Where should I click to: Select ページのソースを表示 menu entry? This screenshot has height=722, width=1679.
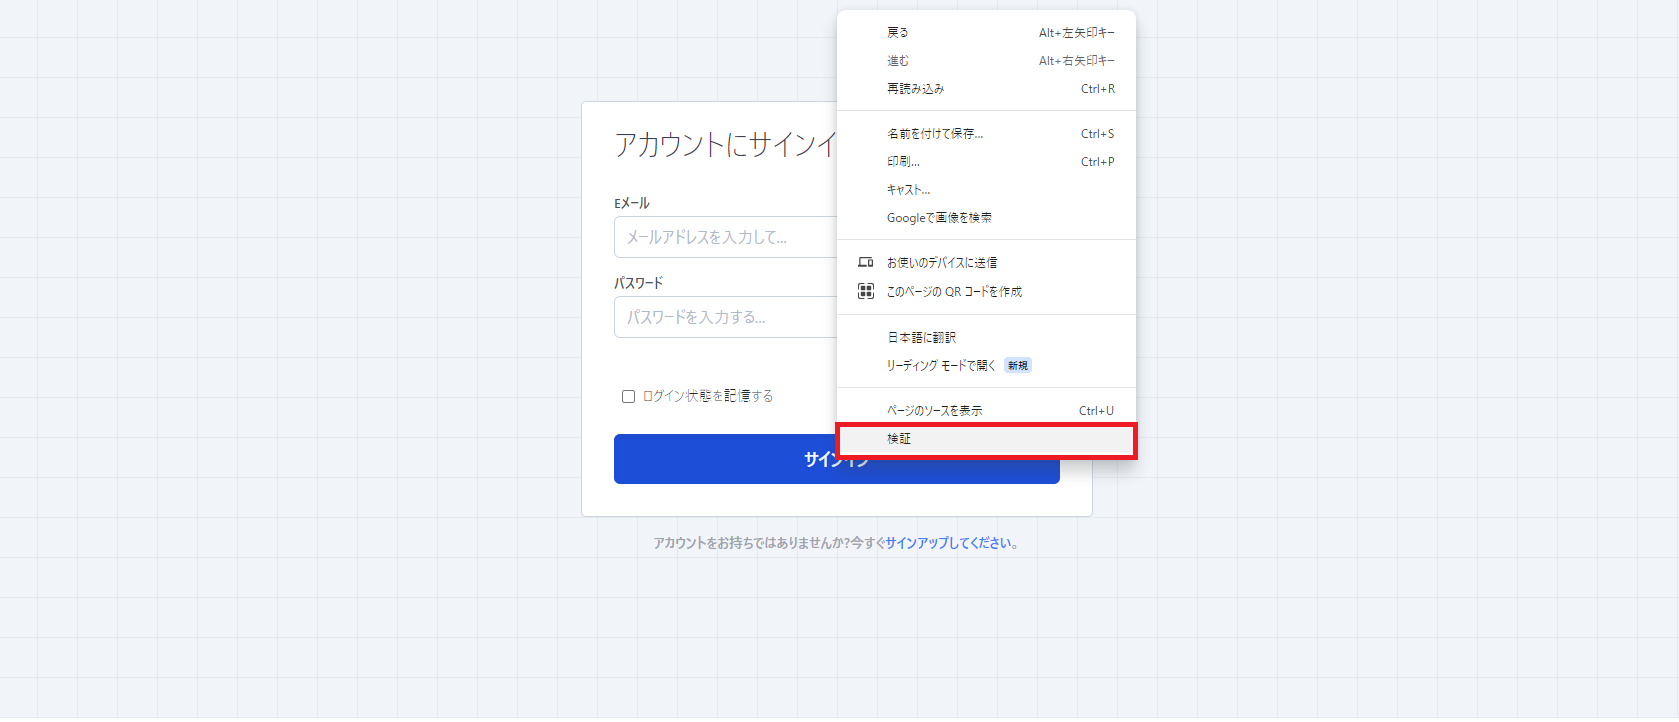pyautogui.click(x=986, y=411)
